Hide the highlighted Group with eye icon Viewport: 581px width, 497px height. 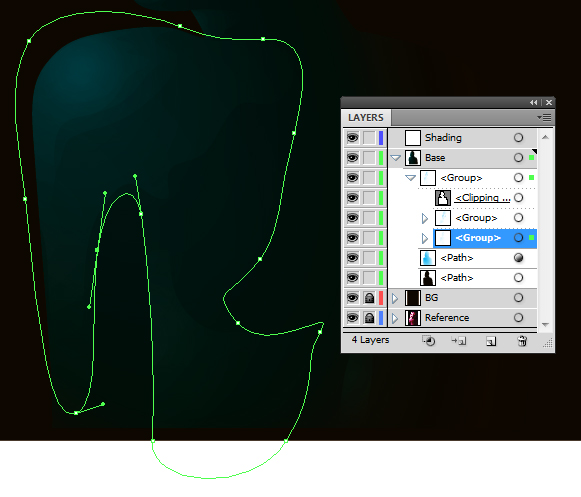pyautogui.click(x=352, y=238)
